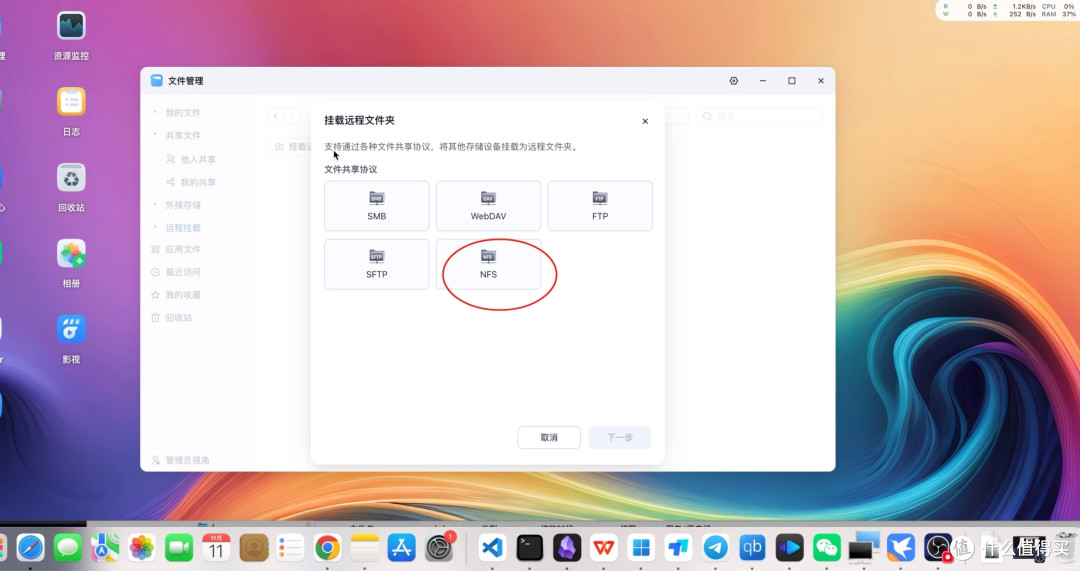Select the WebDAV protocol option
Image resolution: width=1080 pixels, height=571 pixels.
point(488,206)
